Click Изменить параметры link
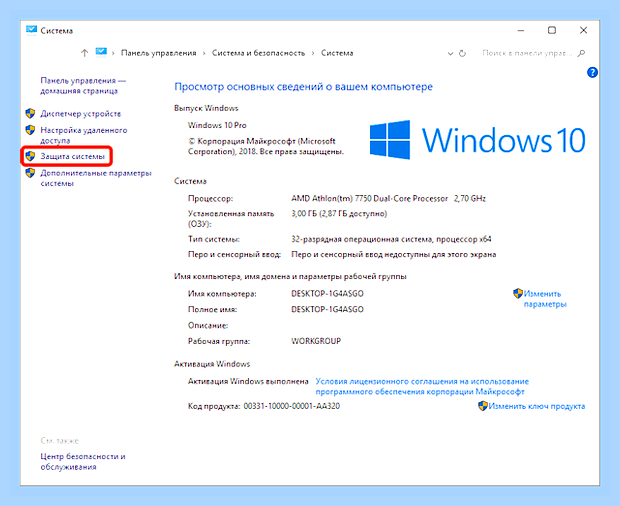The width and height of the screenshot is (620, 506). point(545,299)
